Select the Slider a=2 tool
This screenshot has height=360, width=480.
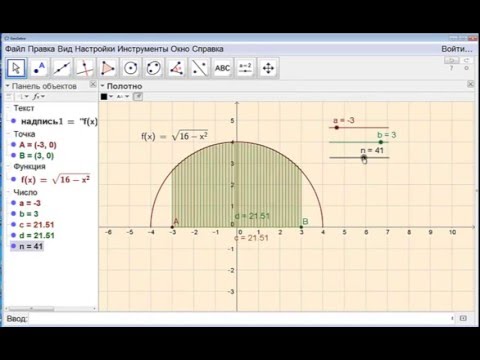click(245, 68)
